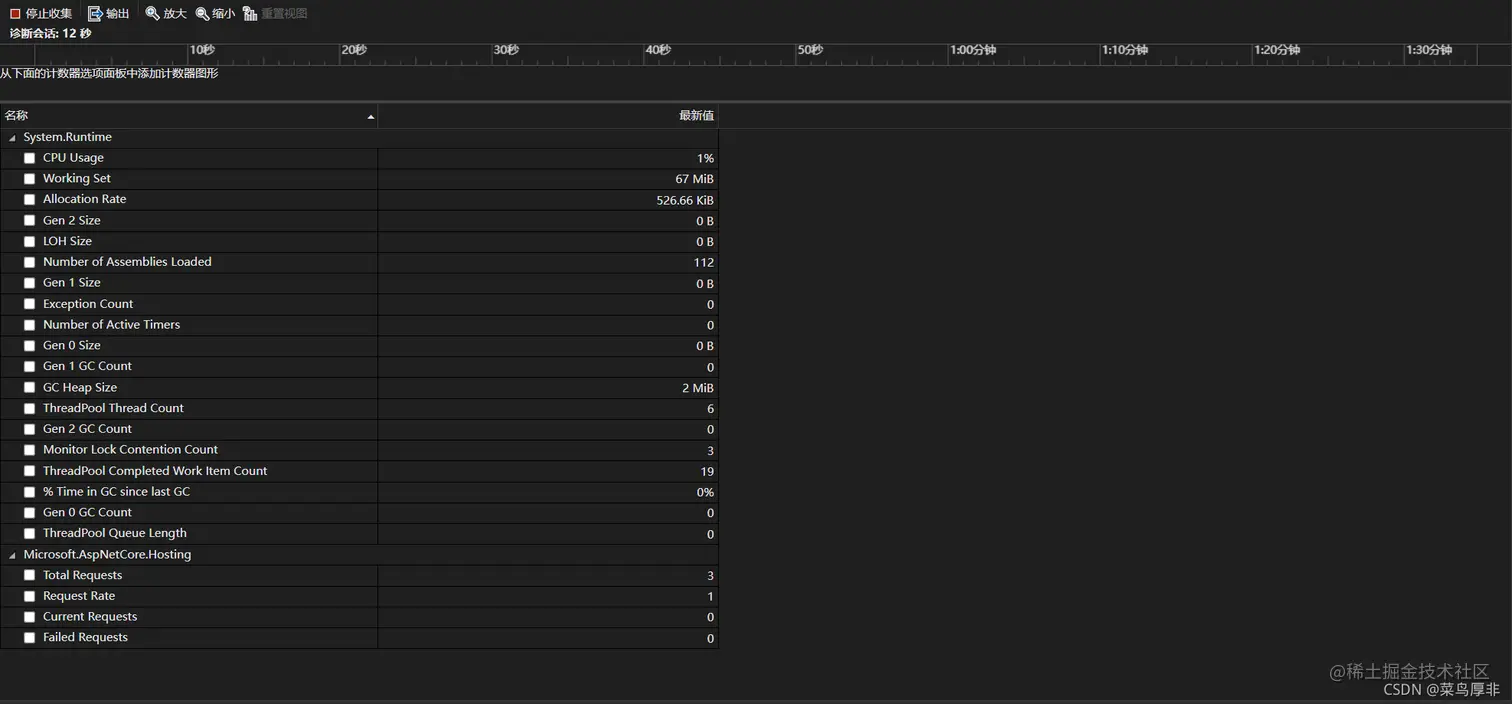The image size is (1512, 704).
Task: Click the zoom in magnifier icon
Action: pos(152,13)
